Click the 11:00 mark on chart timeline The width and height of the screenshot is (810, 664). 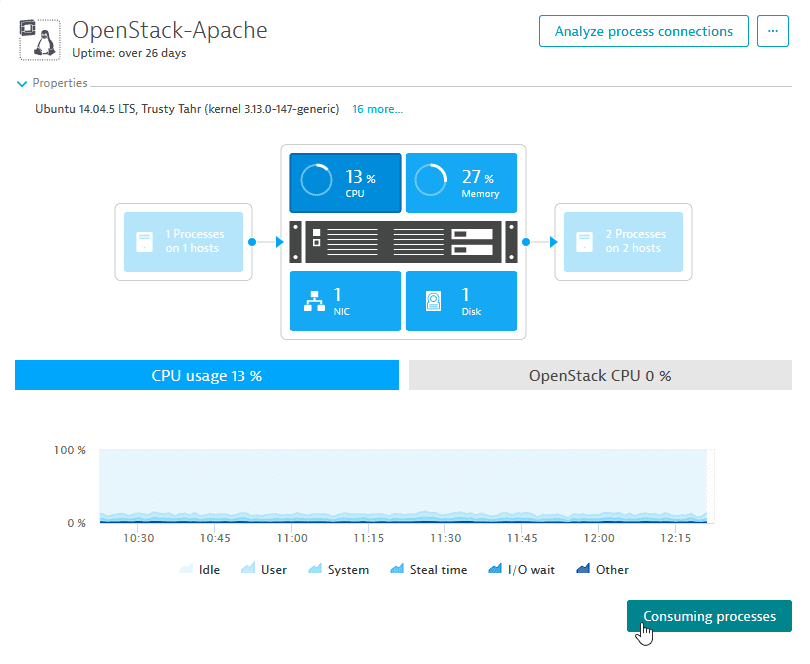(292, 538)
